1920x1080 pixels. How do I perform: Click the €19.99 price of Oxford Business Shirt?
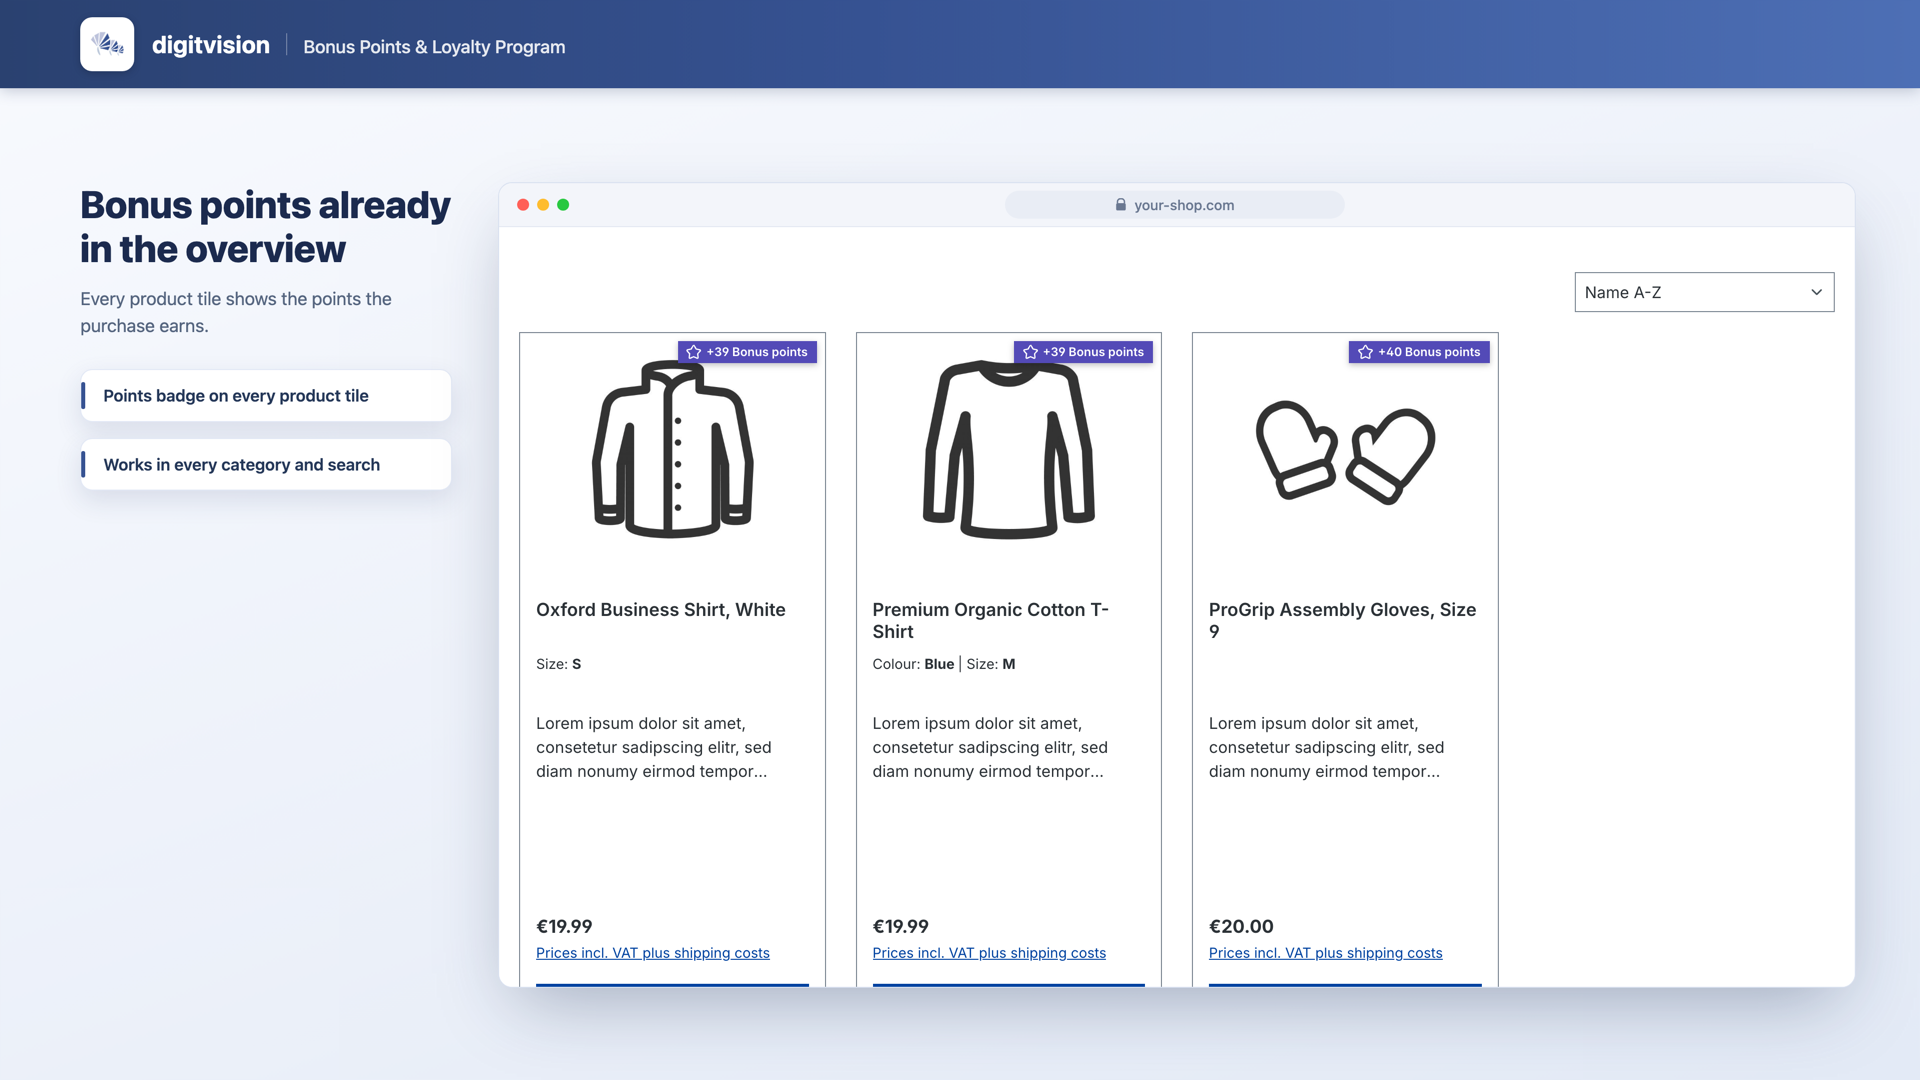pyautogui.click(x=564, y=927)
